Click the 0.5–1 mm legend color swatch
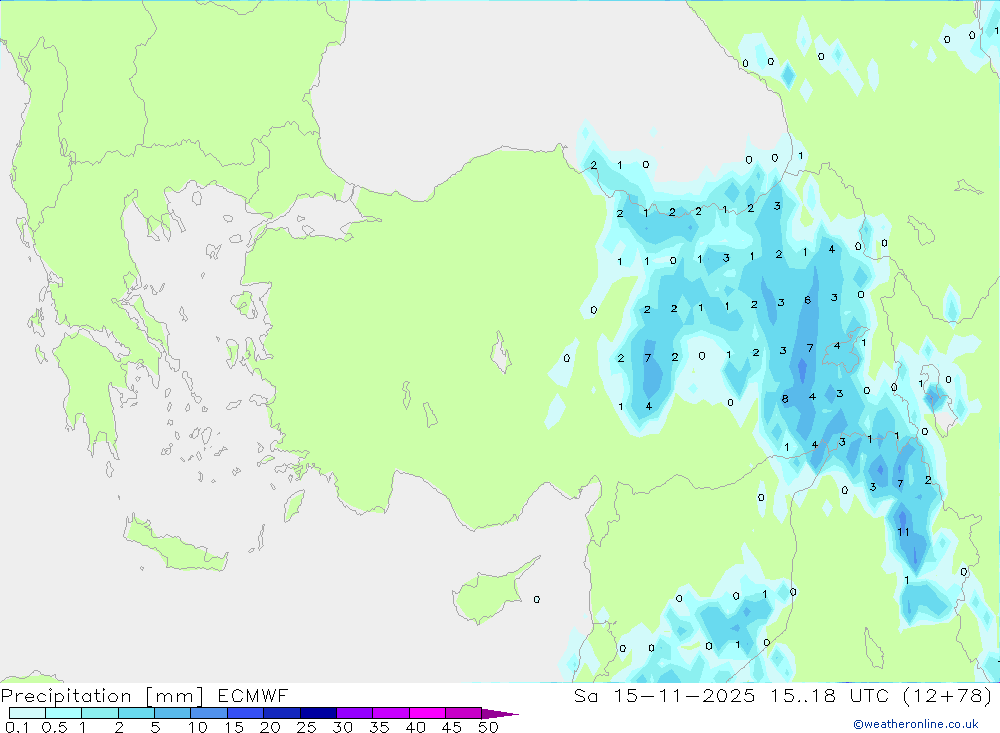Image resolution: width=1000 pixels, height=733 pixels. point(63,713)
